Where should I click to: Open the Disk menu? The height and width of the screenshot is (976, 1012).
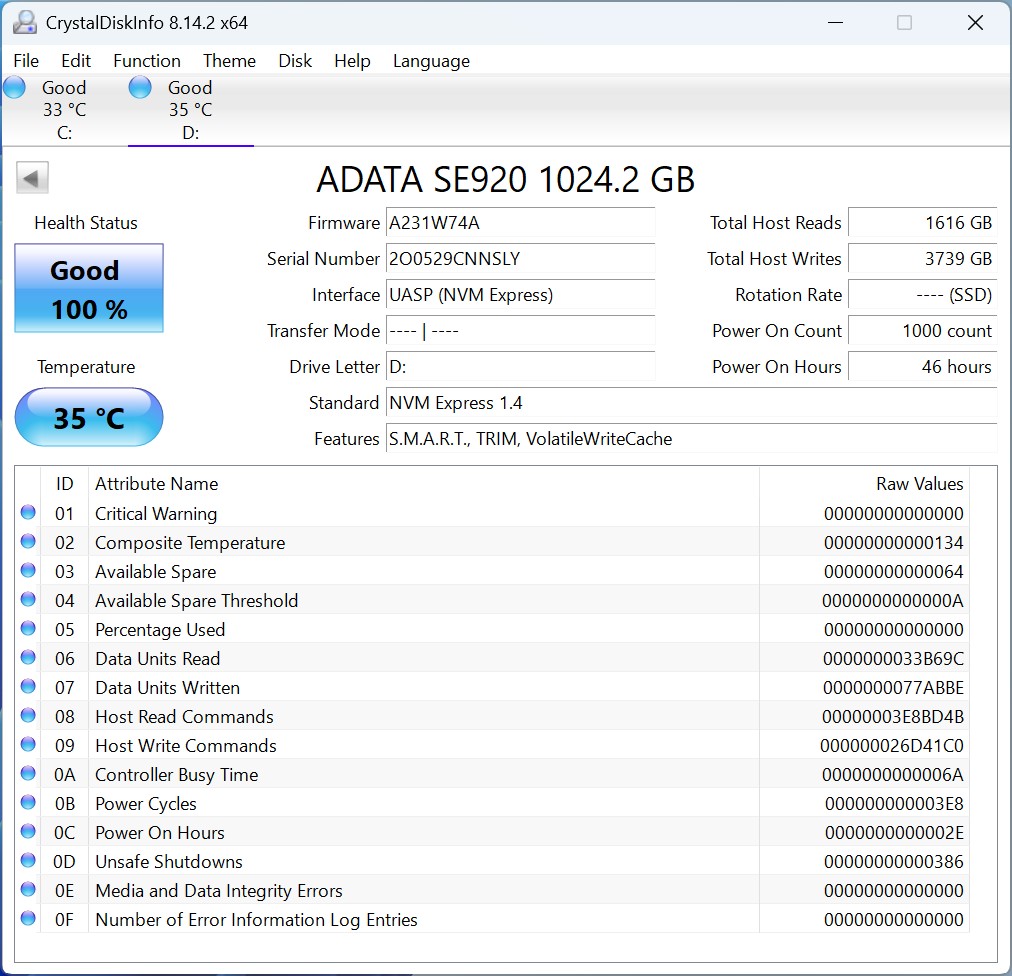click(x=295, y=61)
